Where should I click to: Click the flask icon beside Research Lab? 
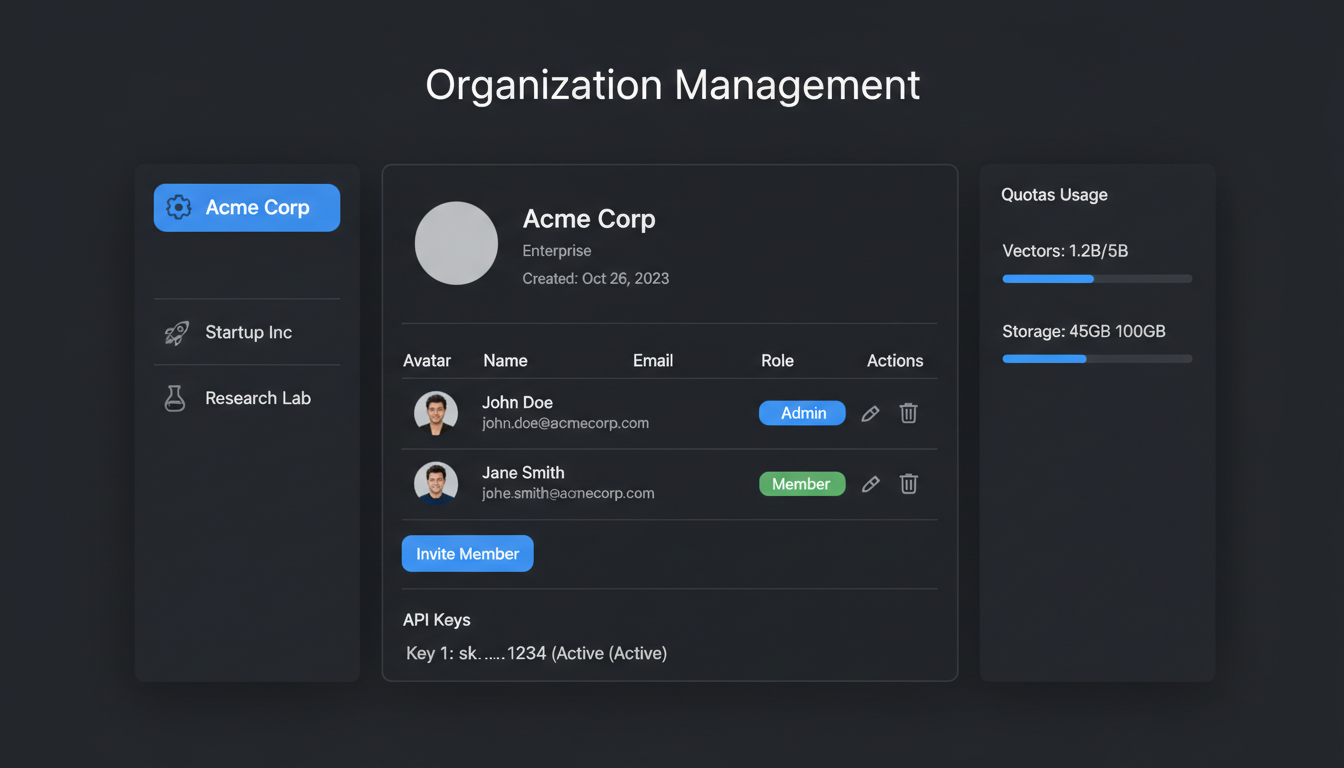point(175,397)
